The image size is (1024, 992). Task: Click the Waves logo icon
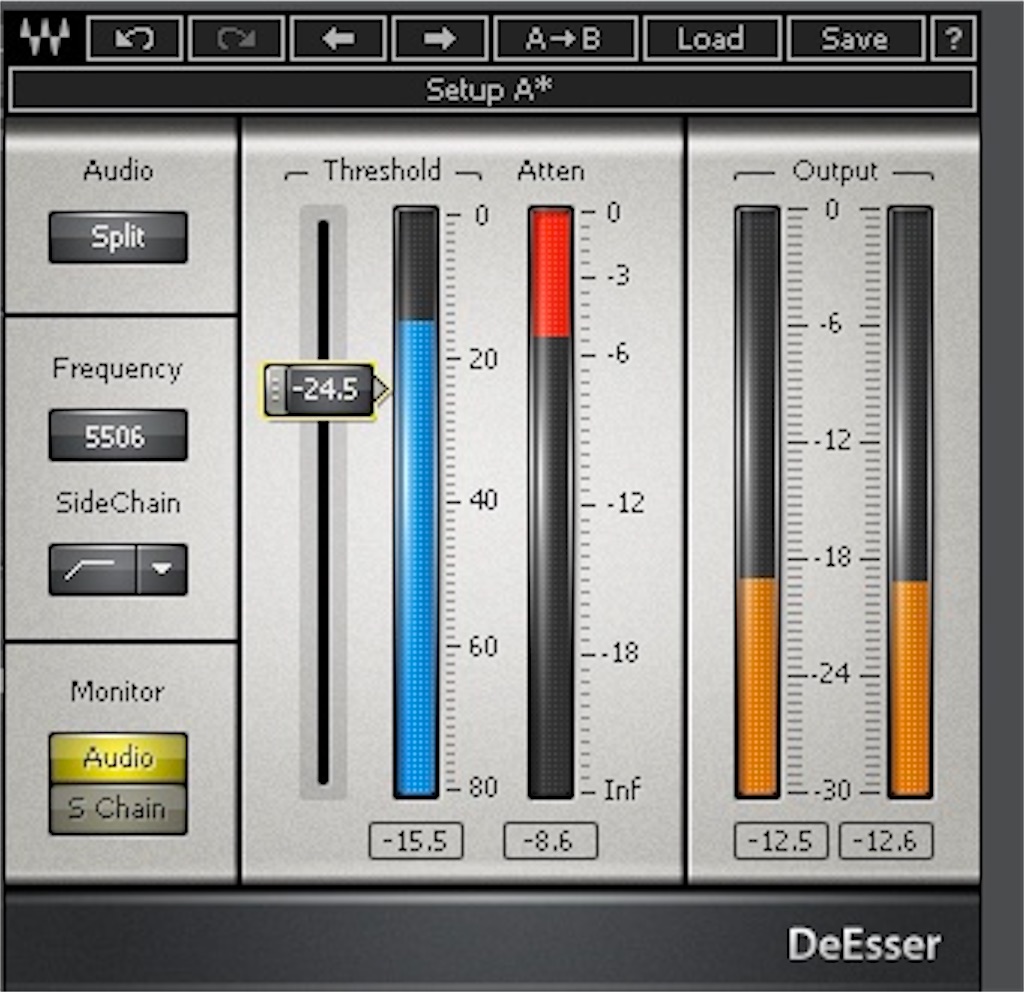(44, 37)
